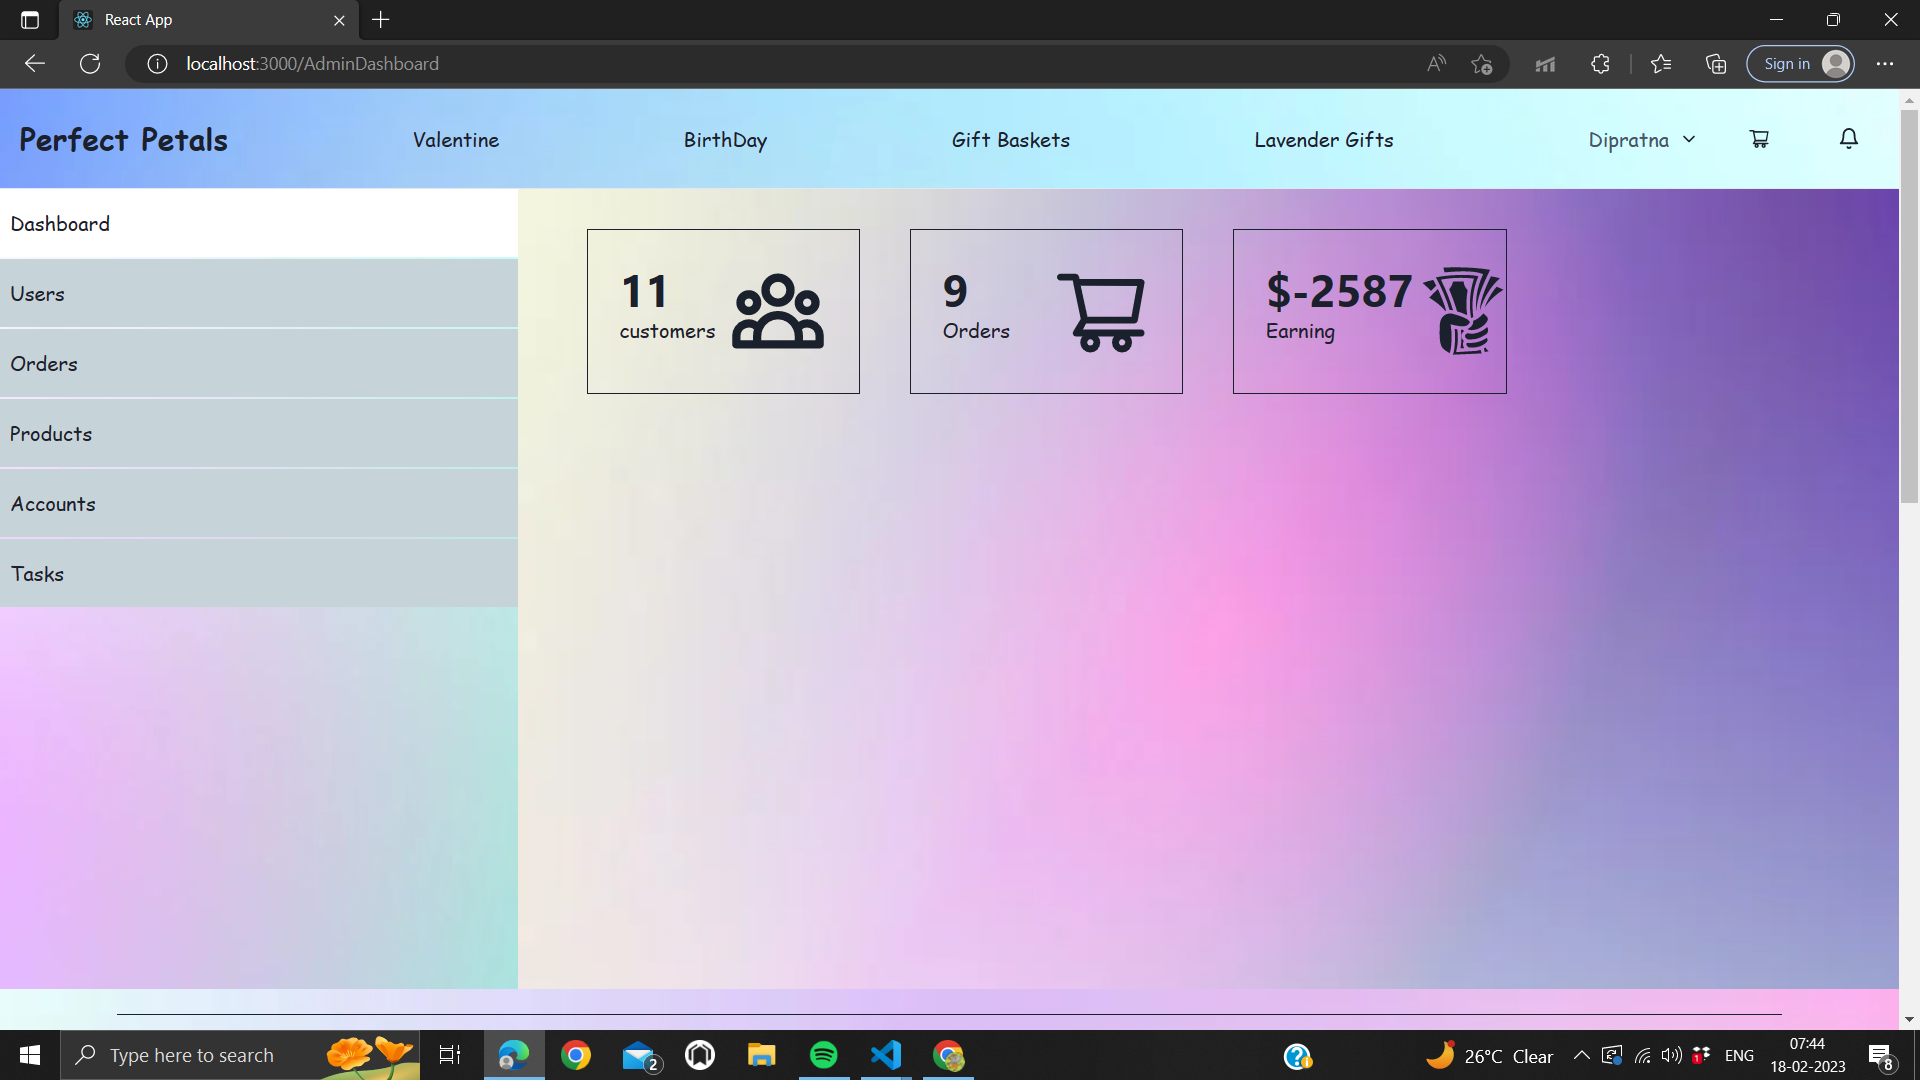The height and width of the screenshot is (1080, 1920).
Task: Open the shopping cart icon in navbar
Action: [x=1759, y=139]
